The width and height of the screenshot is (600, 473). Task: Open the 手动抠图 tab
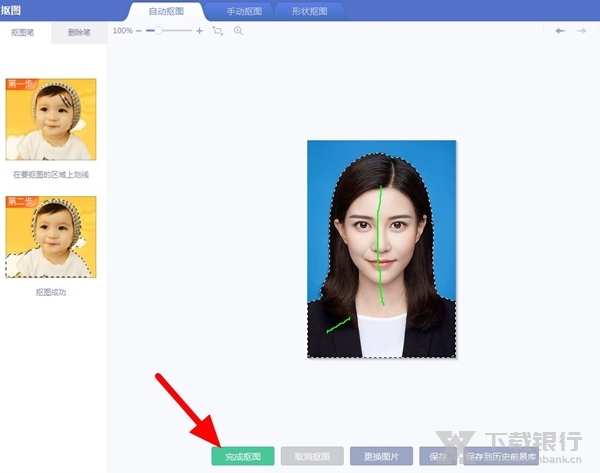(244, 11)
